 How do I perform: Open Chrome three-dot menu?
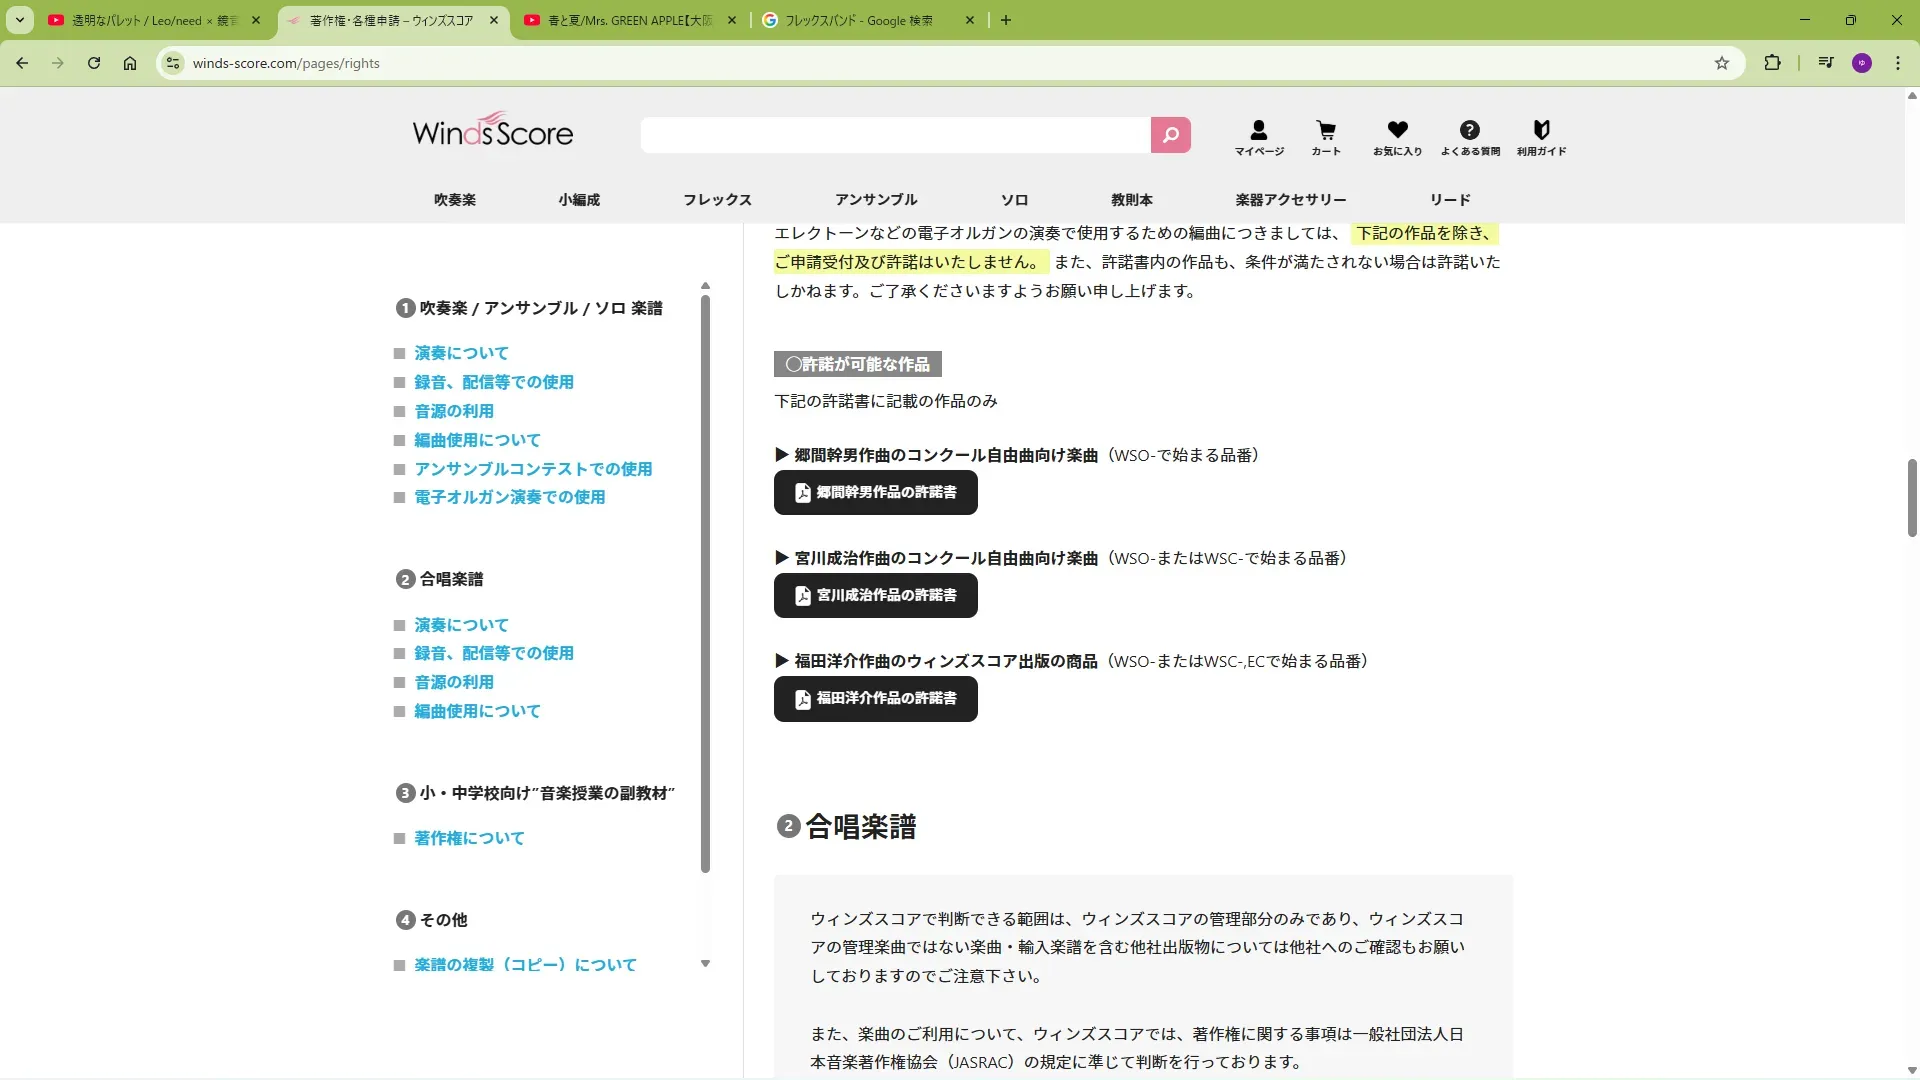click(x=1897, y=63)
